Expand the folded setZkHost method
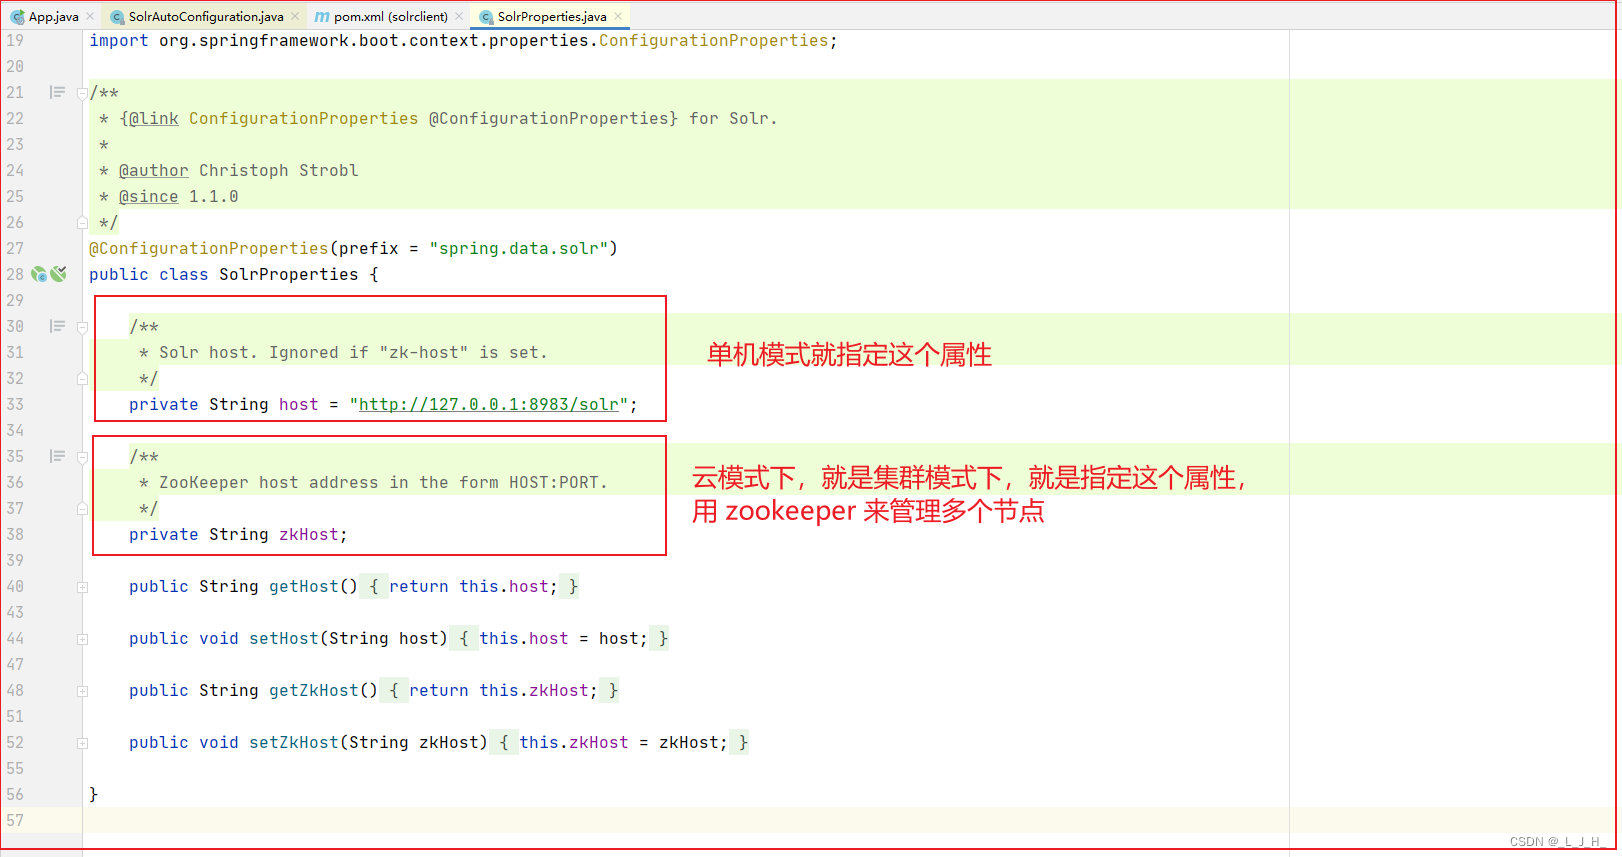Viewport: 1622px width, 857px height. (82, 743)
